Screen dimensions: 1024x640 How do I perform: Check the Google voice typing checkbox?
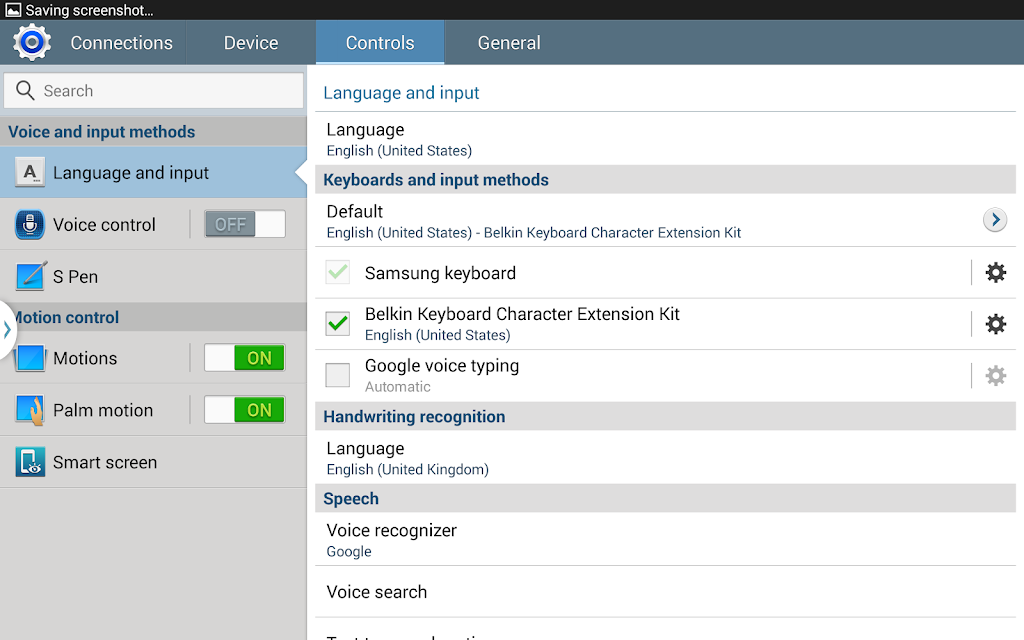[338, 376]
